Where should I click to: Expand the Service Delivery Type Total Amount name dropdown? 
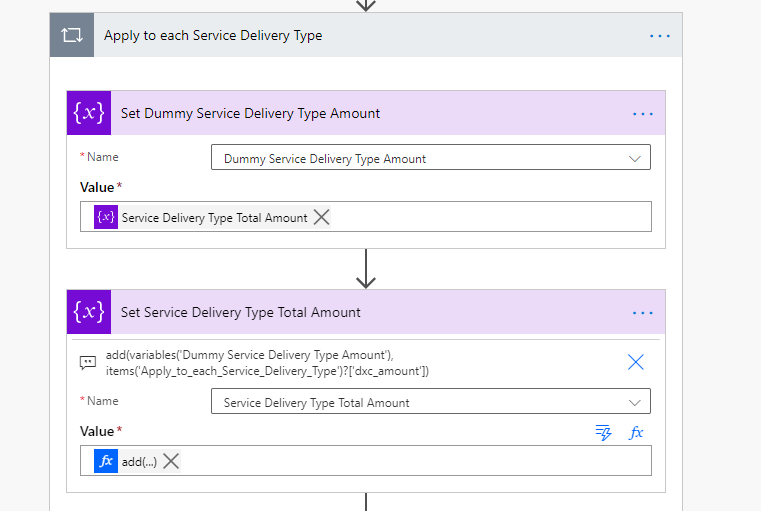[634, 402]
